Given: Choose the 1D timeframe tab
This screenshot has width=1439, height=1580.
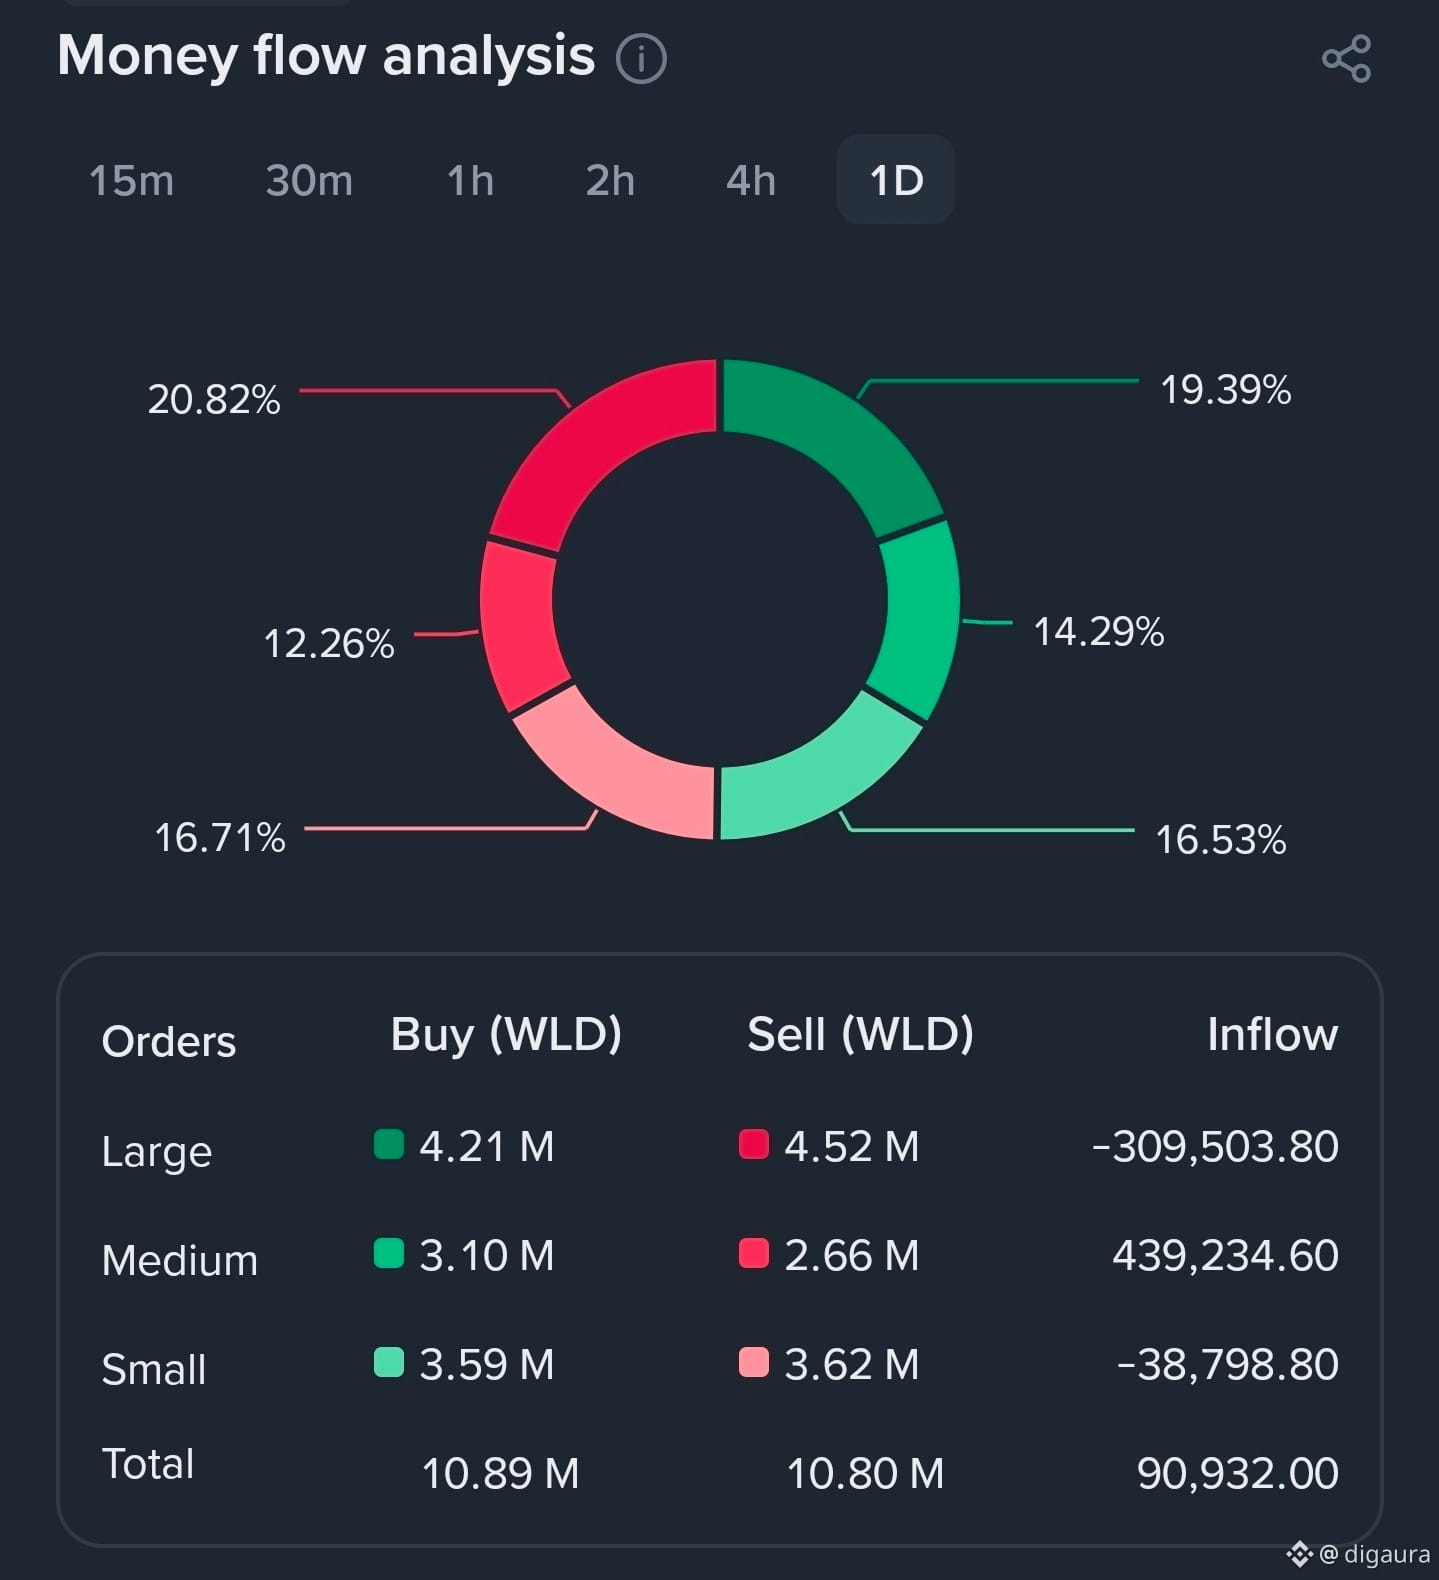Looking at the screenshot, I should 896,180.
